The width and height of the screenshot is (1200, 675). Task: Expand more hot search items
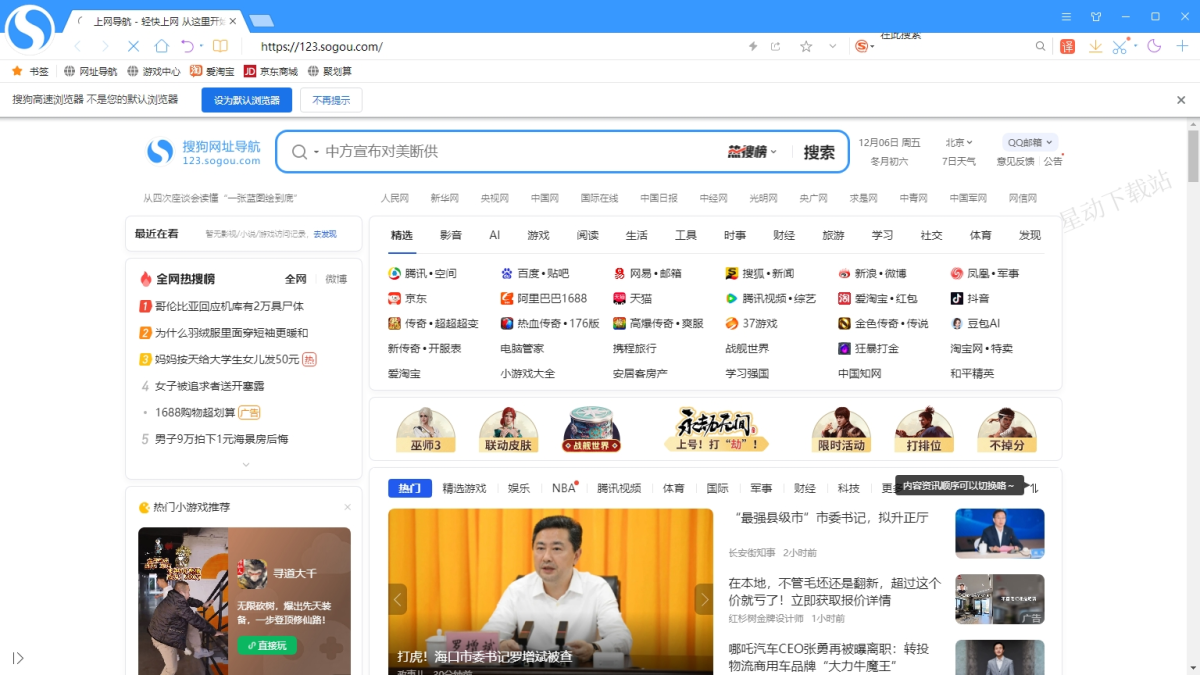(246, 465)
